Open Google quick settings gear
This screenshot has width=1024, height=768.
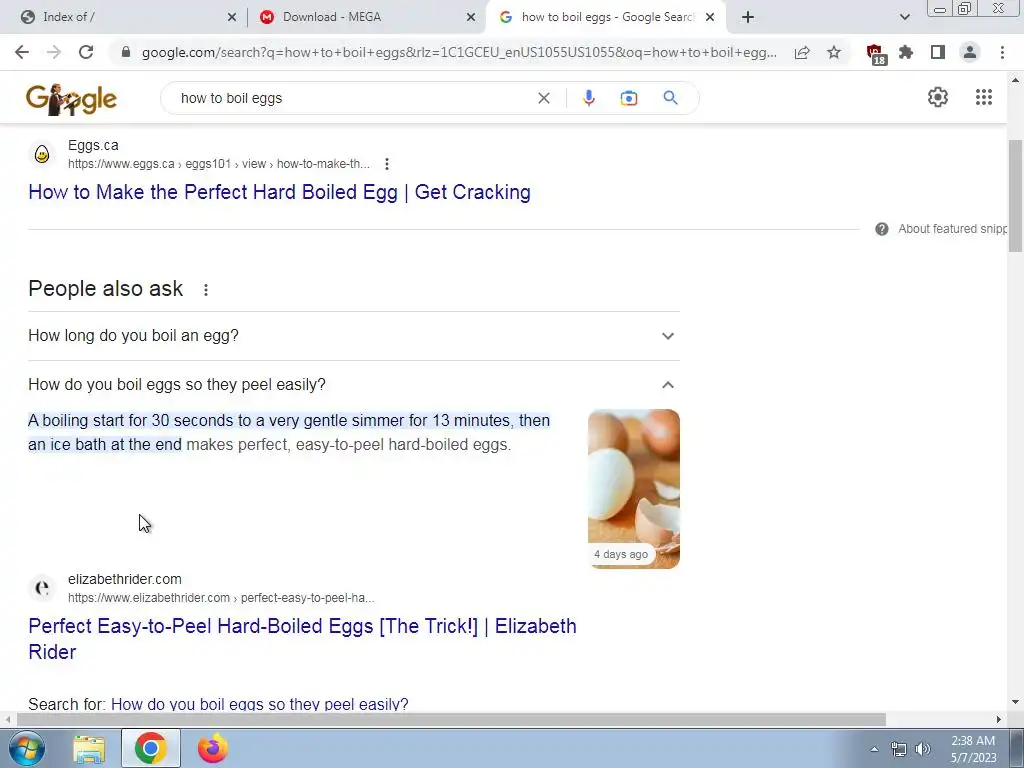coord(938,97)
